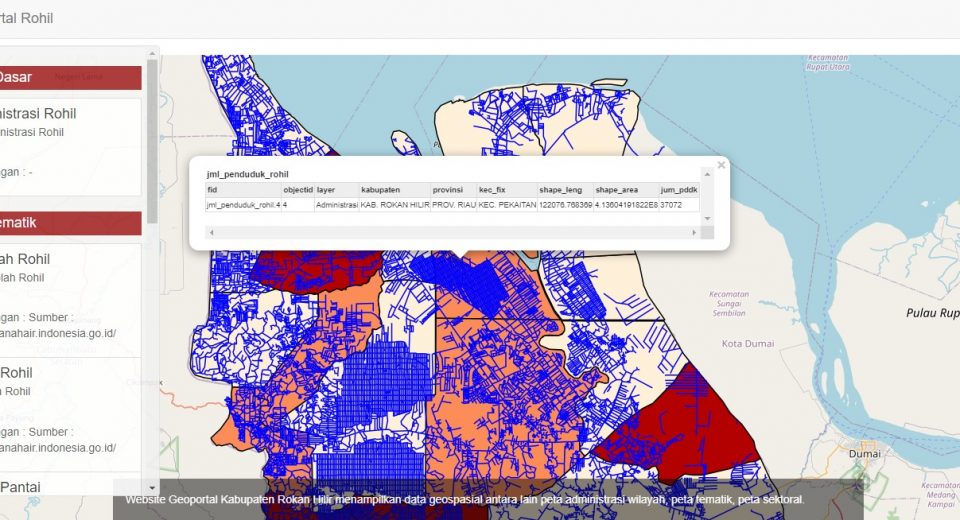Close the jml_penduduk_rohil info popup
This screenshot has width=960, height=520.
pos(721,165)
